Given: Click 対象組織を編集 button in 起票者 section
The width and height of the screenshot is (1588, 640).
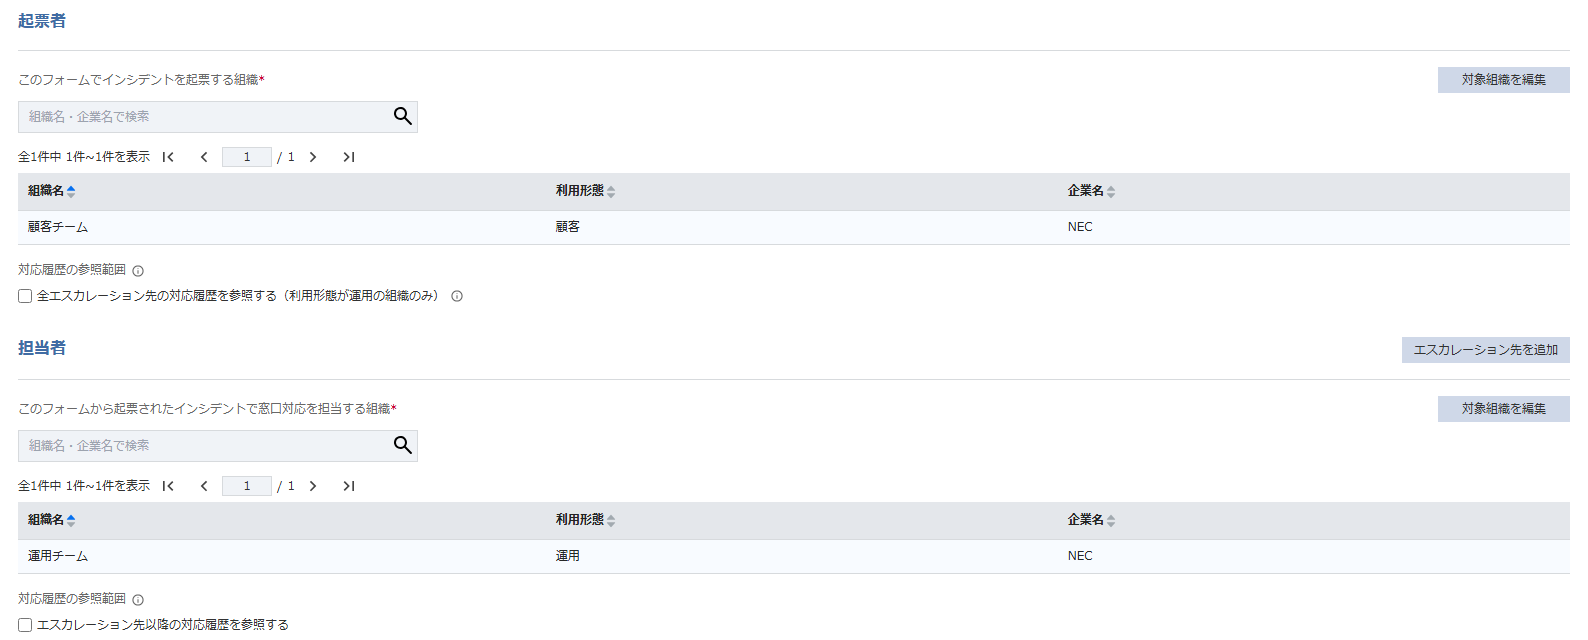Looking at the screenshot, I should [1503, 80].
